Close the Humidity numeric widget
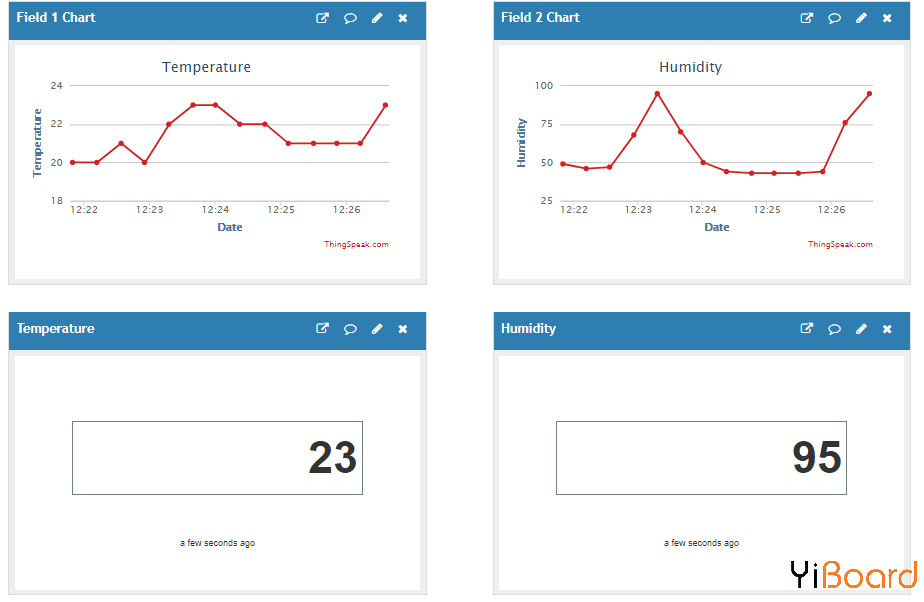The image size is (924, 602). coord(887,329)
